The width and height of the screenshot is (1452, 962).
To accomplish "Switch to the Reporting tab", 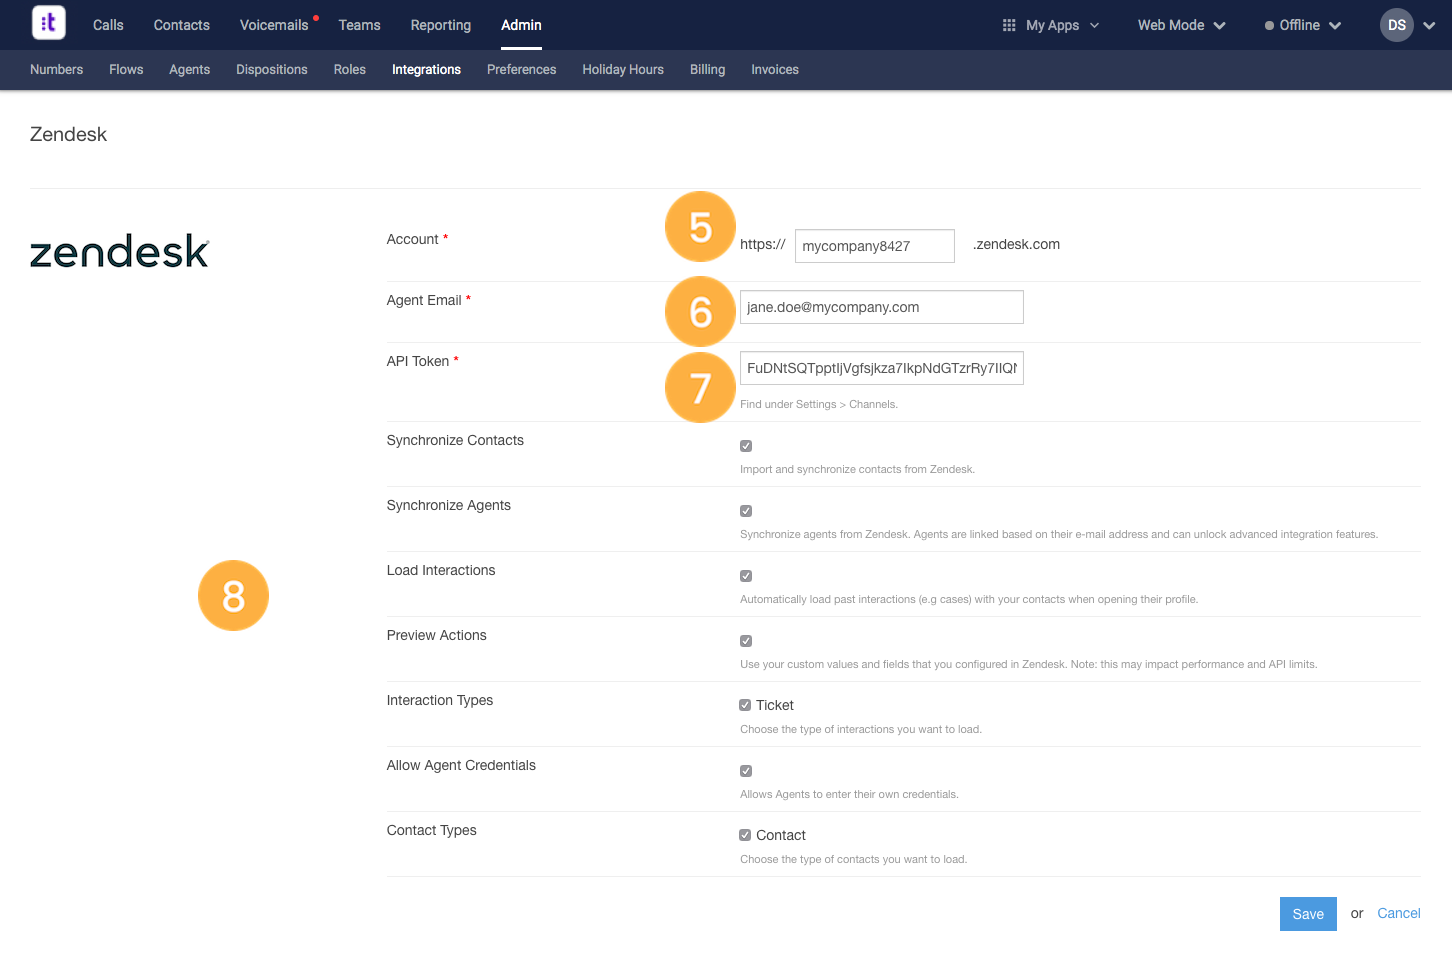I will click(440, 25).
